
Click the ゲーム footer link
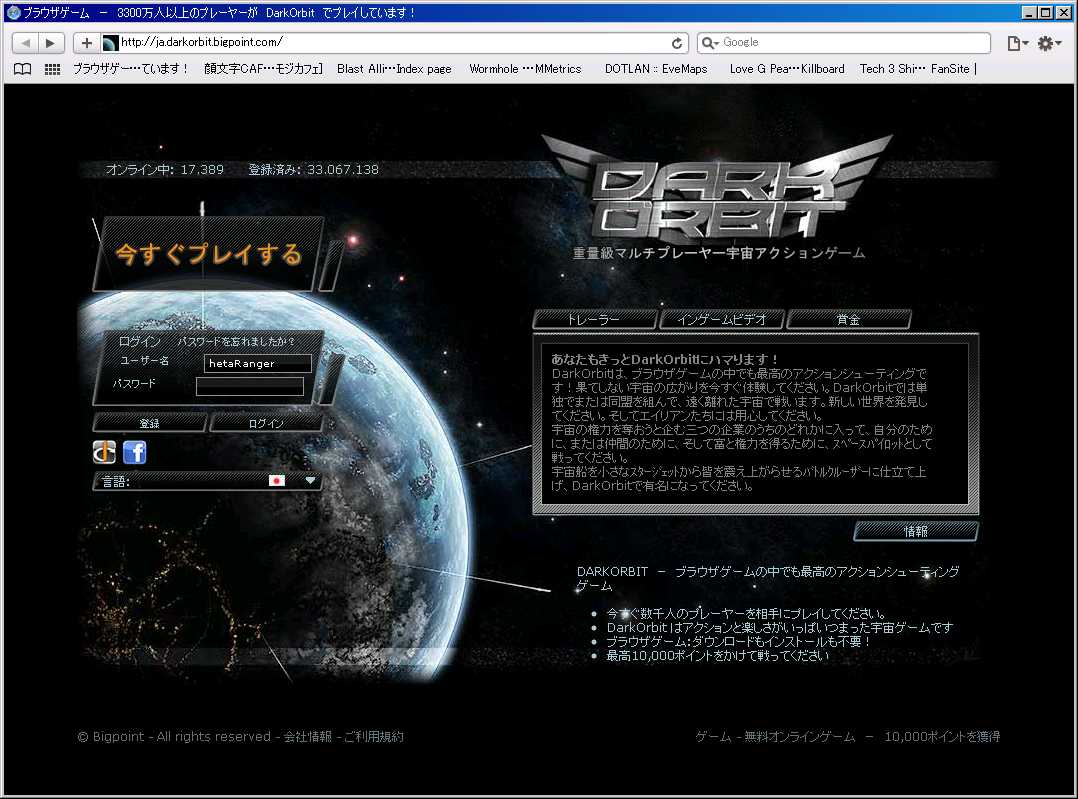coord(713,736)
